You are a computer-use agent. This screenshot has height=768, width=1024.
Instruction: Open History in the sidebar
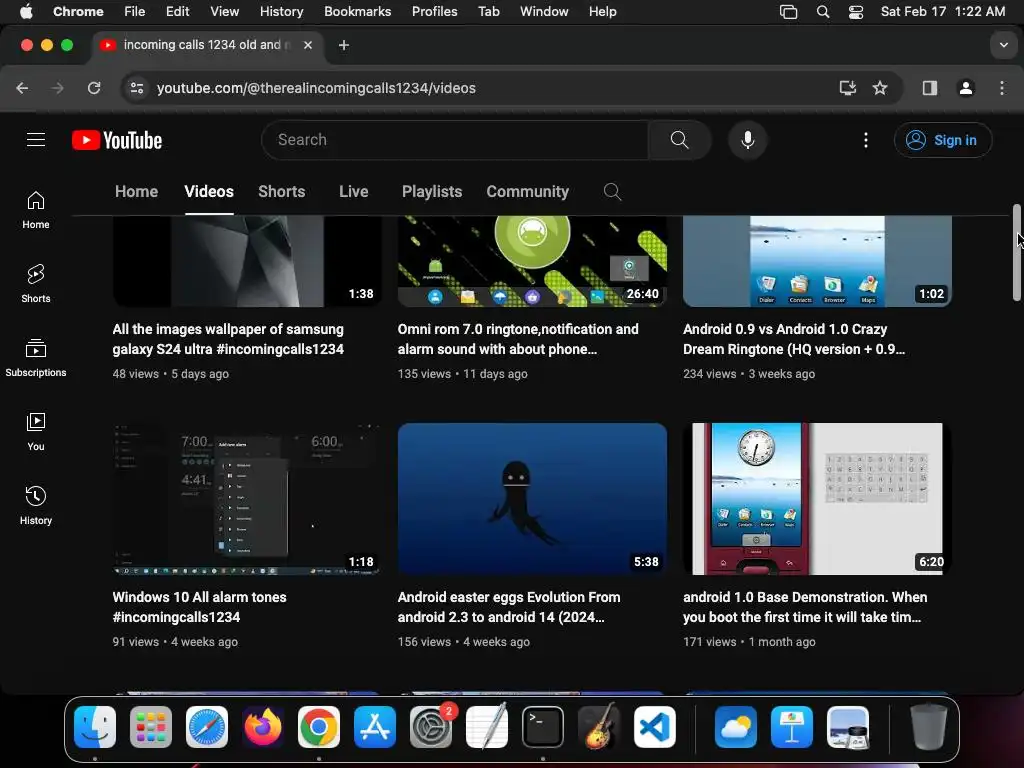[x=36, y=506]
